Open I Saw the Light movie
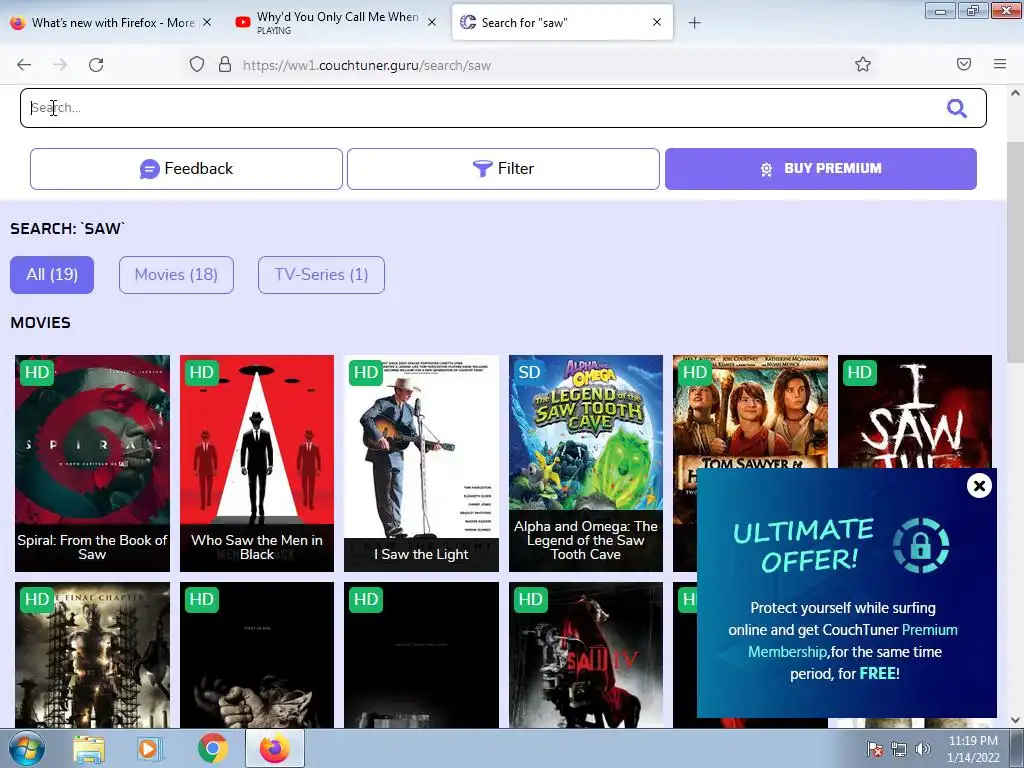 421,463
